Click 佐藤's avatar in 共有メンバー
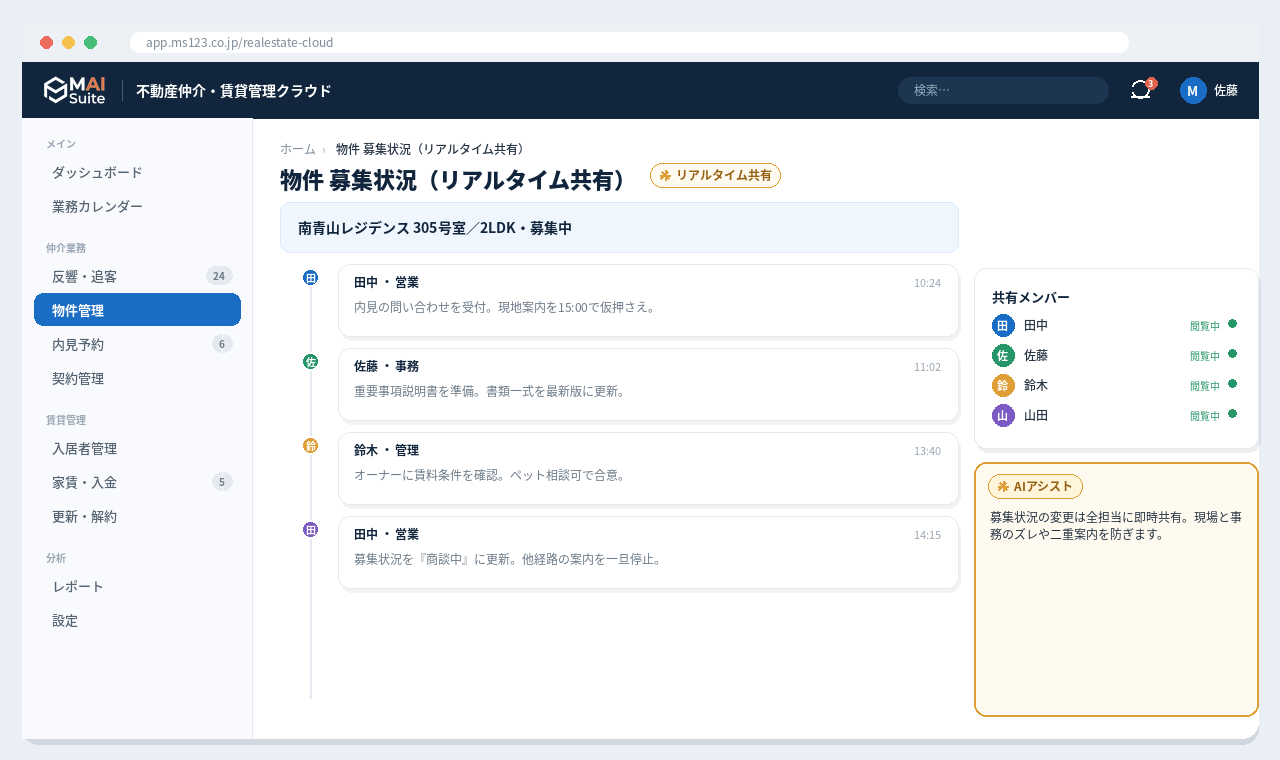Screen dimensions: 1280x760 coord(1003,355)
